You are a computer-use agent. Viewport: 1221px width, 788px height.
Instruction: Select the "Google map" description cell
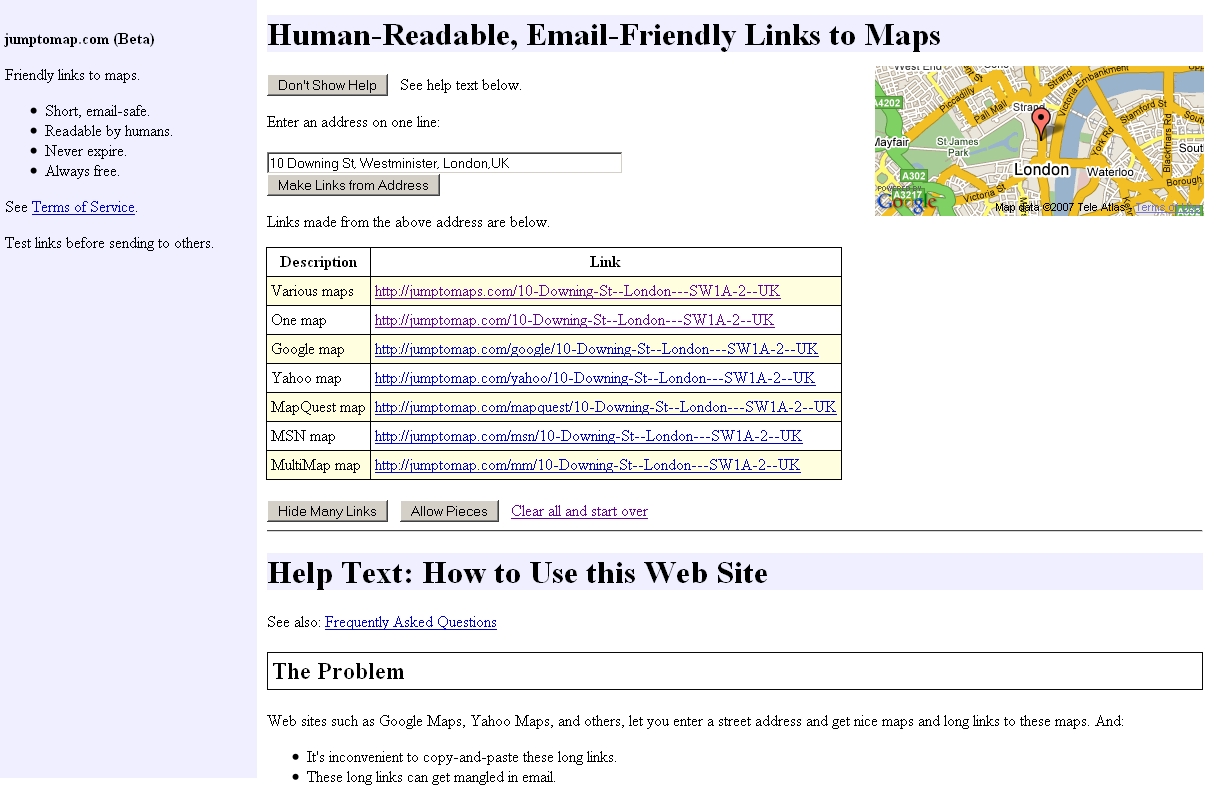click(318, 349)
